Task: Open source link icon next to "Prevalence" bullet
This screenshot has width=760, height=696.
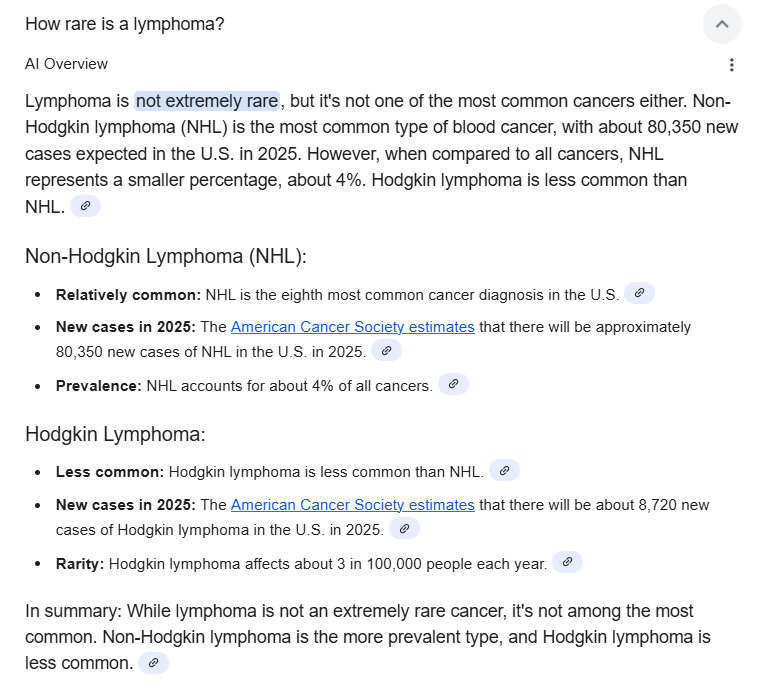Action: [x=453, y=384]
